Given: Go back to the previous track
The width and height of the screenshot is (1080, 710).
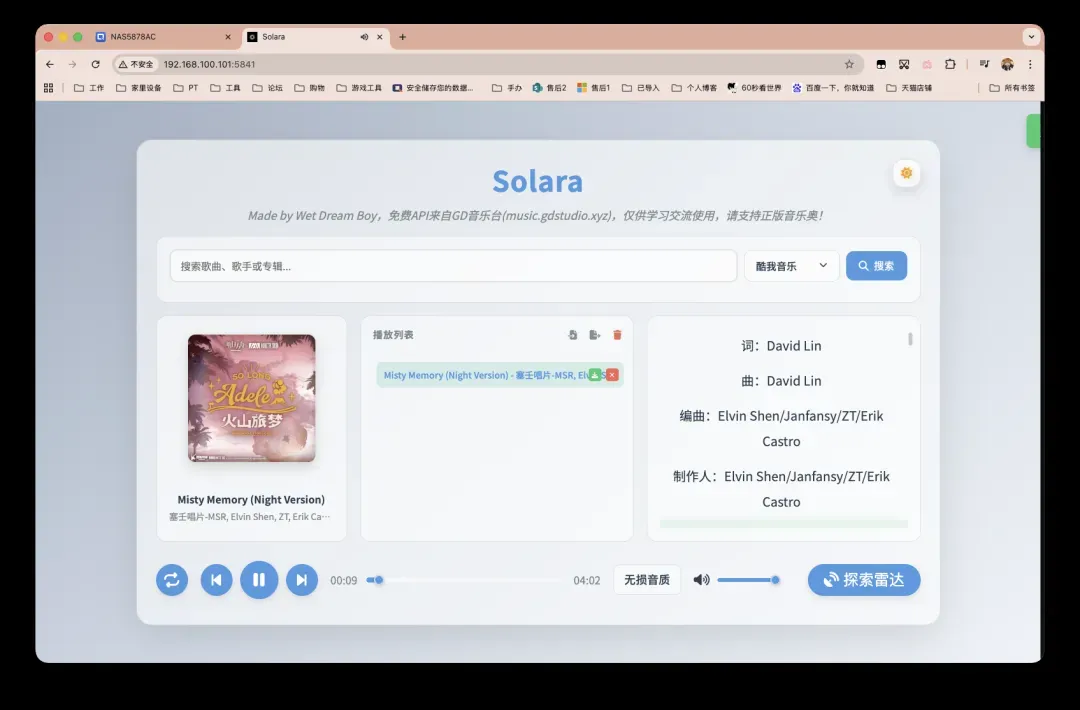Looking at the screenshot, I should pos(216,580).
